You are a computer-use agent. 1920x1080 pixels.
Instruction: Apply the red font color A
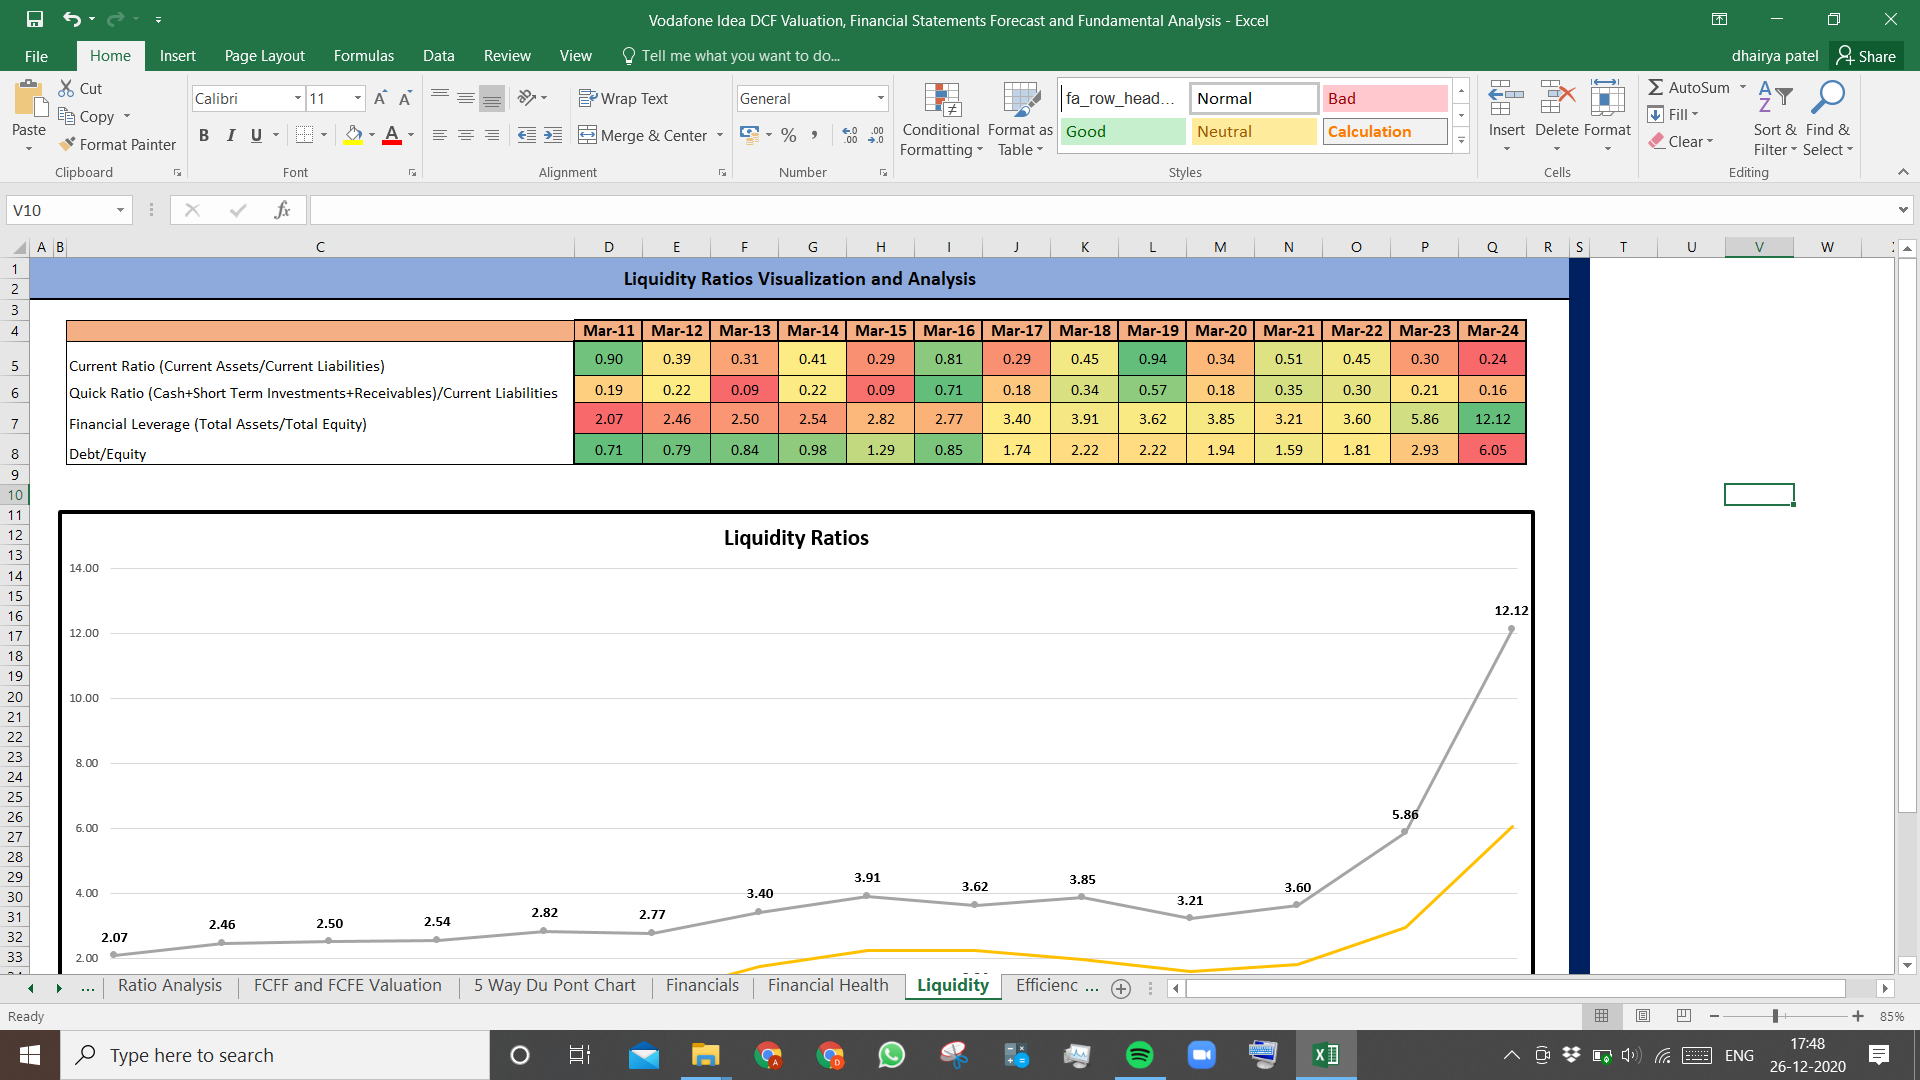[x=392, y=135]
